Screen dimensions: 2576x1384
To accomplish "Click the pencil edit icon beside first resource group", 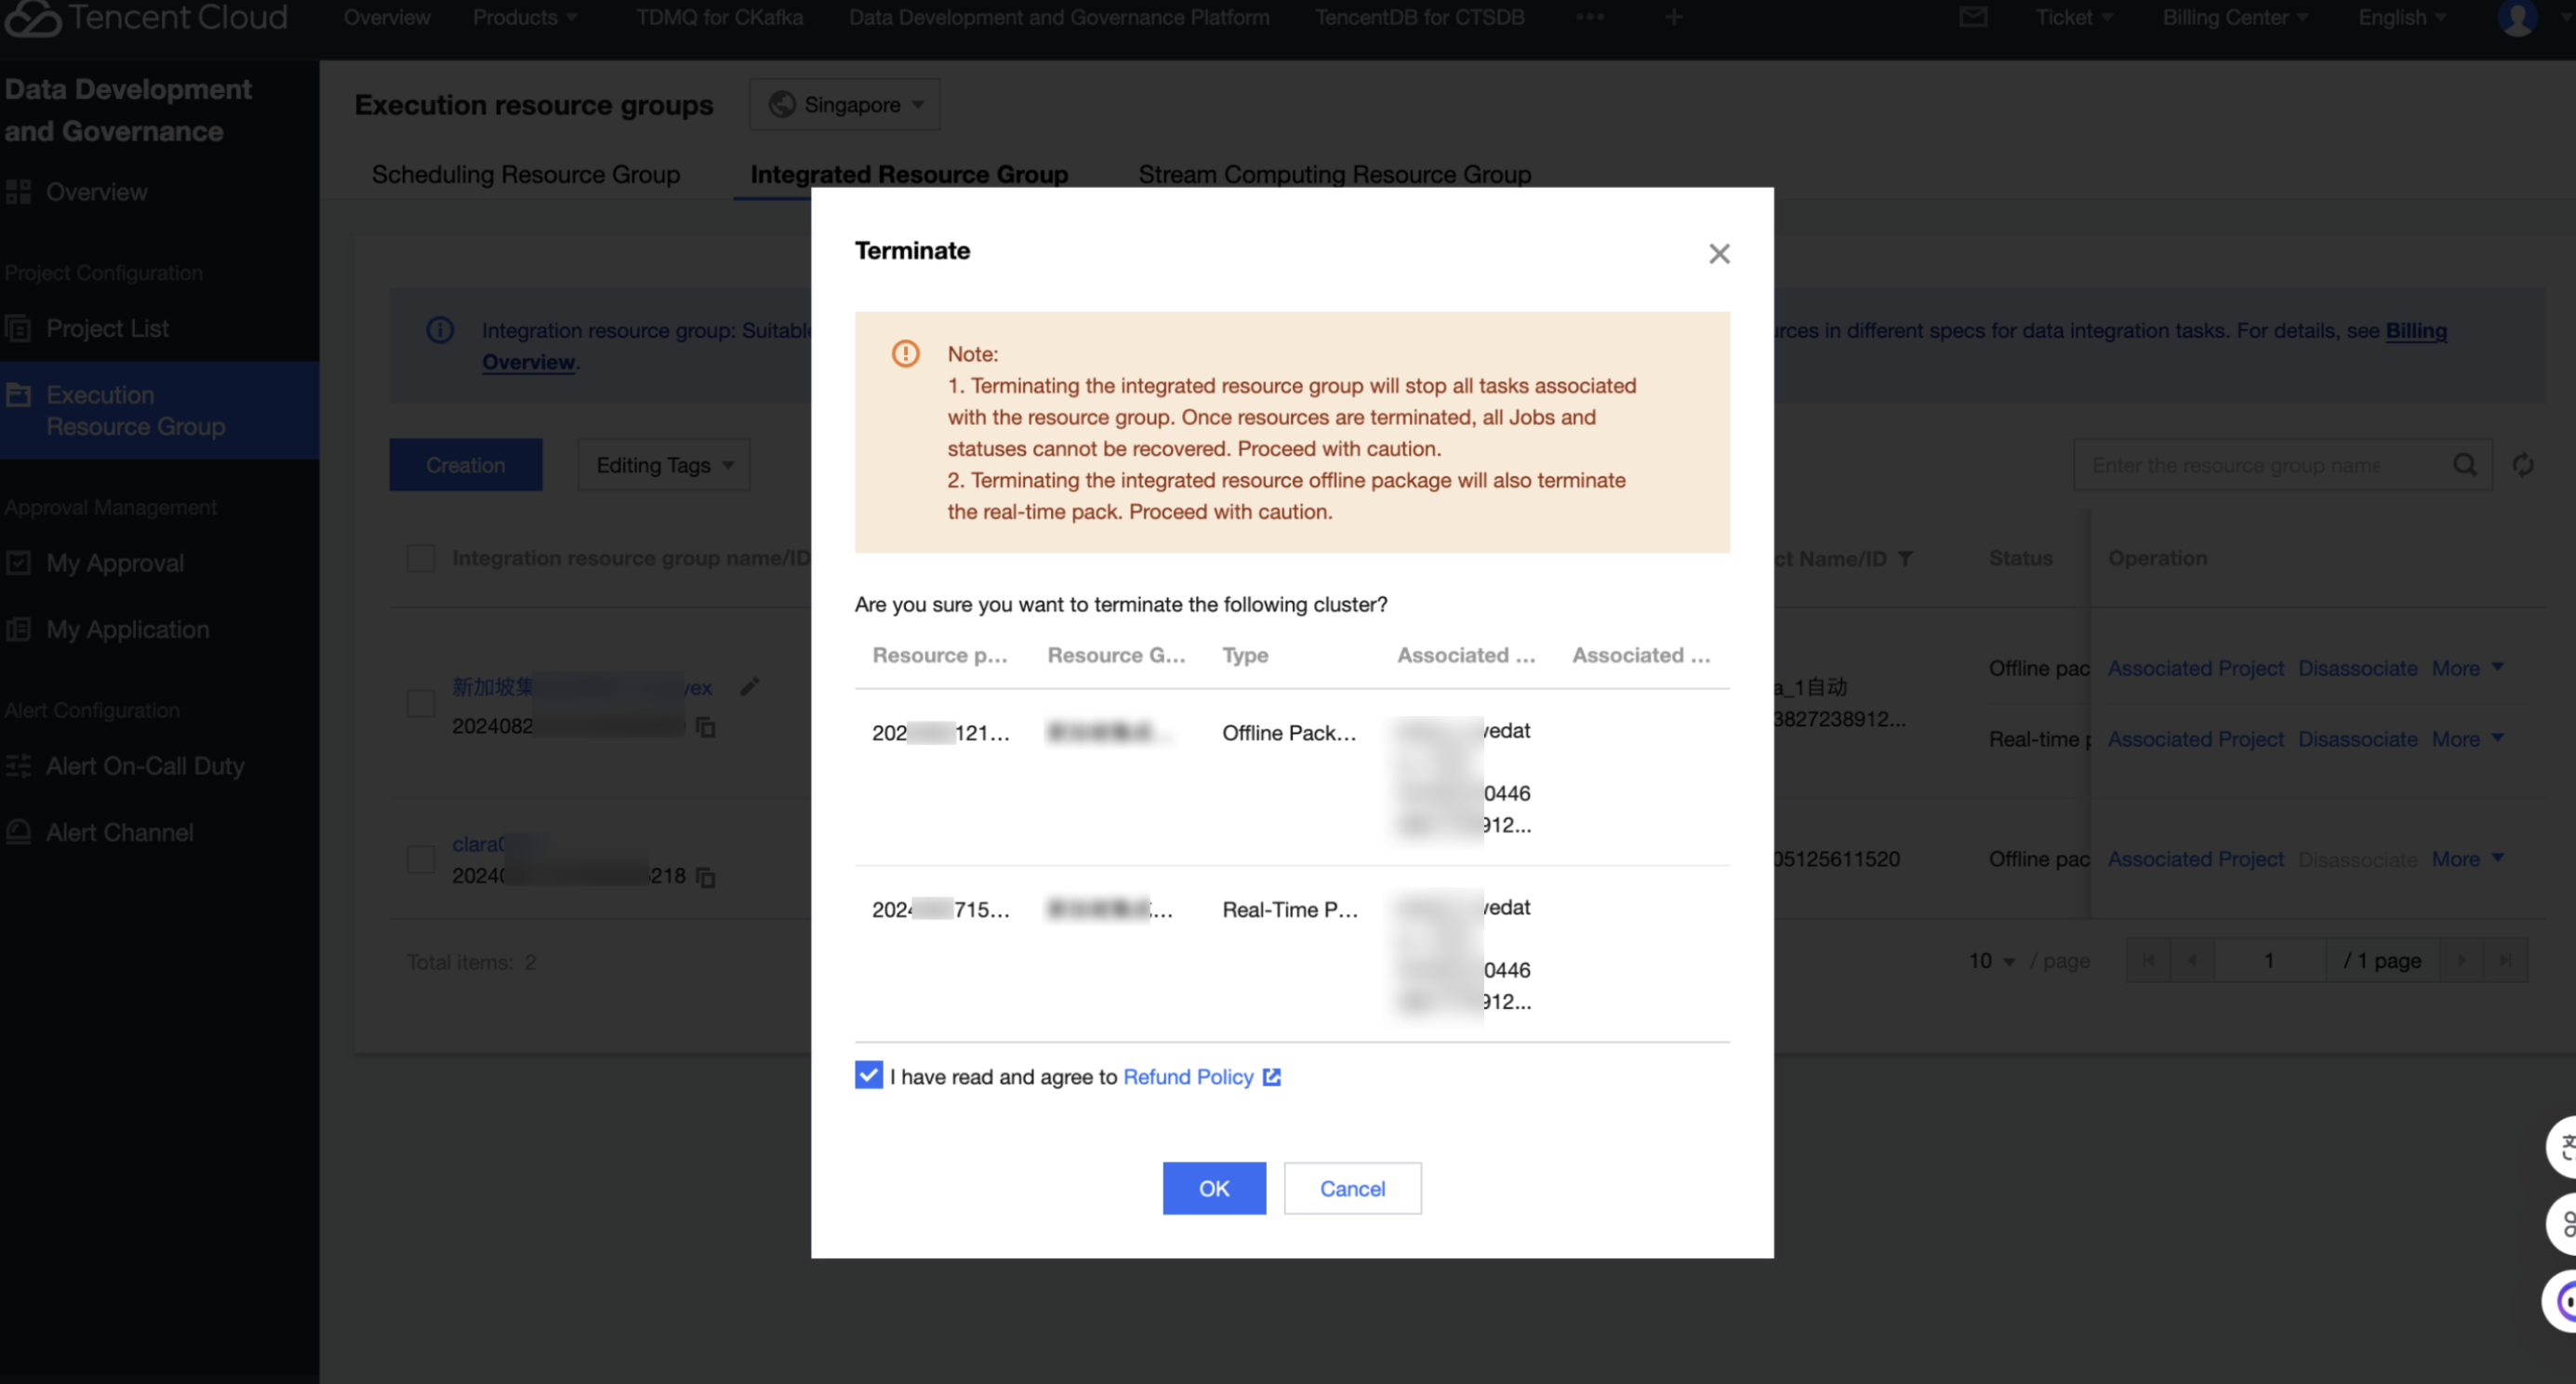I will pyautogui.click(x=749, y=687).
